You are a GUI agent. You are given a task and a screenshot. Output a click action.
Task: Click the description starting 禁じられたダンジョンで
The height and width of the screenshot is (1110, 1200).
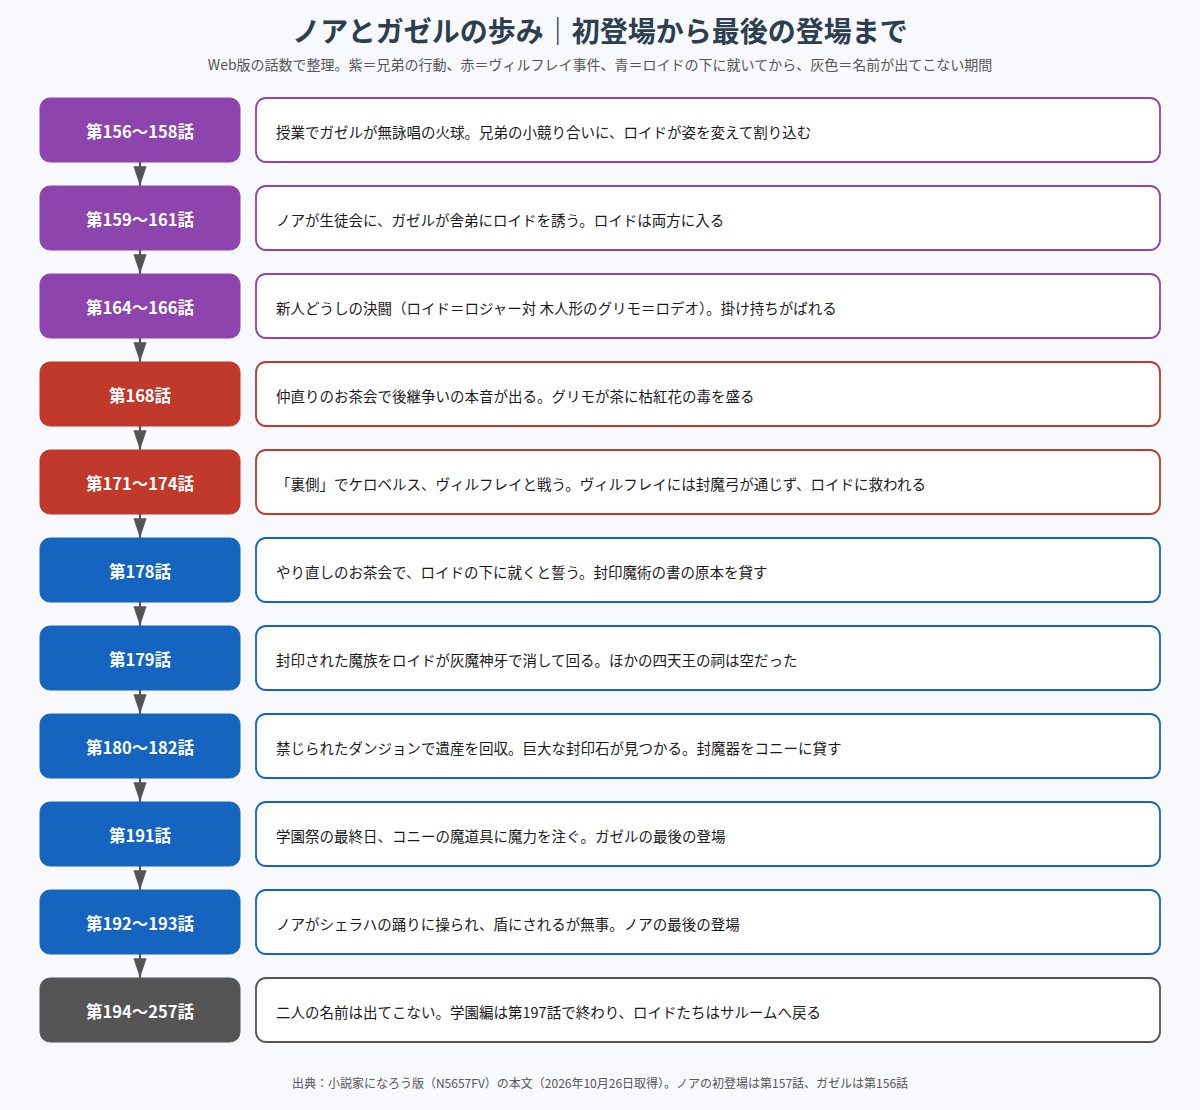[708, 746]
